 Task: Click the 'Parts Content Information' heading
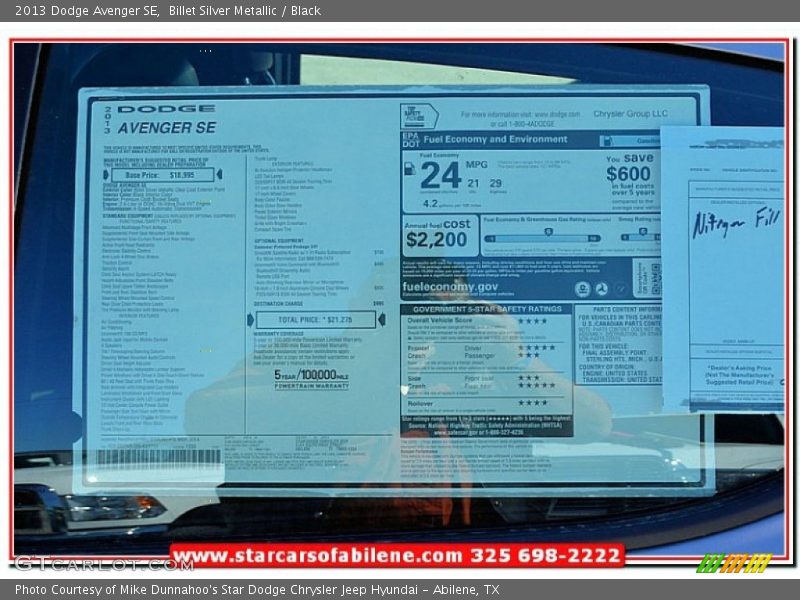point(627,309)
